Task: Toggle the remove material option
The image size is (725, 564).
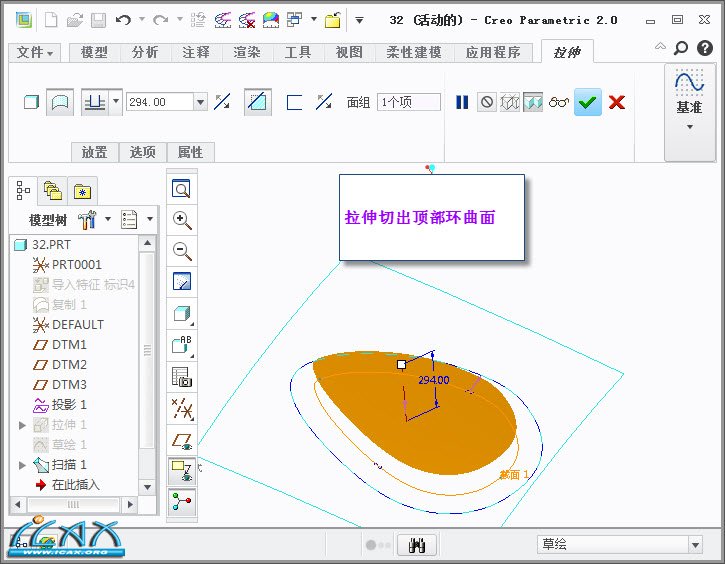Action: click(x=258, y=102)
